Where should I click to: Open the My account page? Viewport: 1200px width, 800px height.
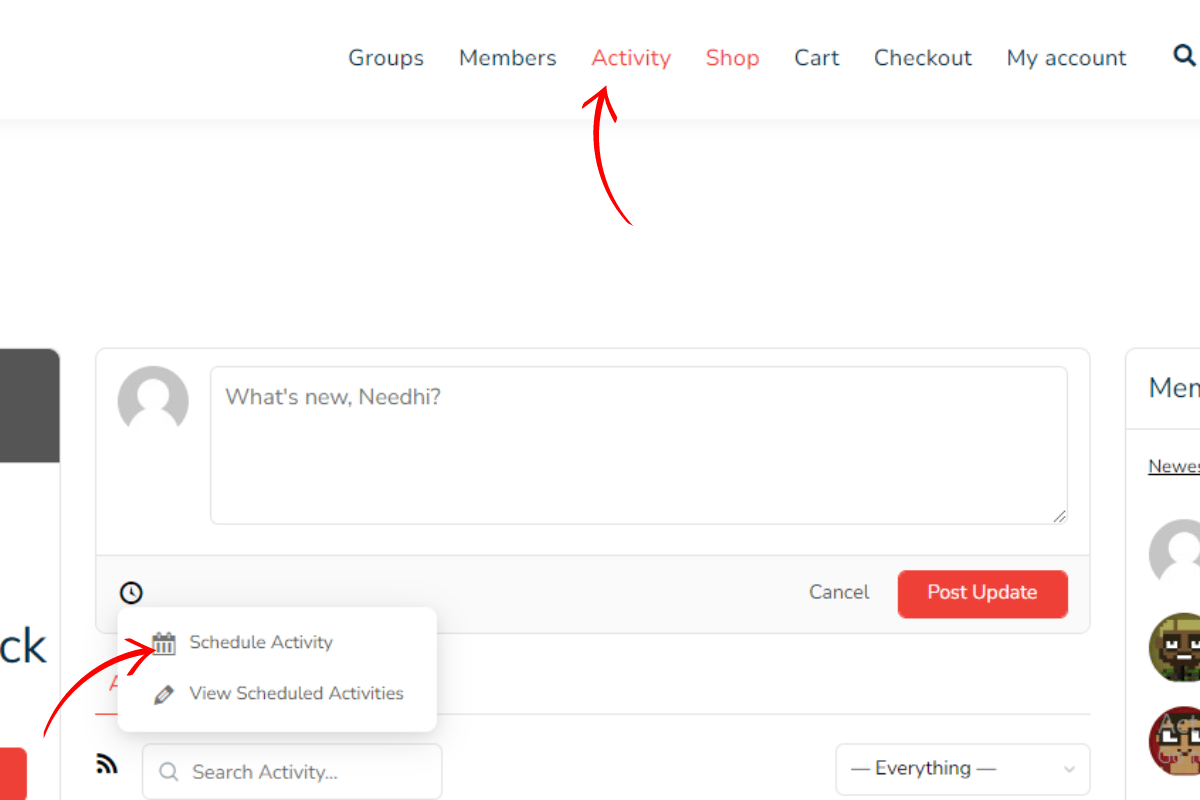pyautogui.click(x=1066, y=58)
